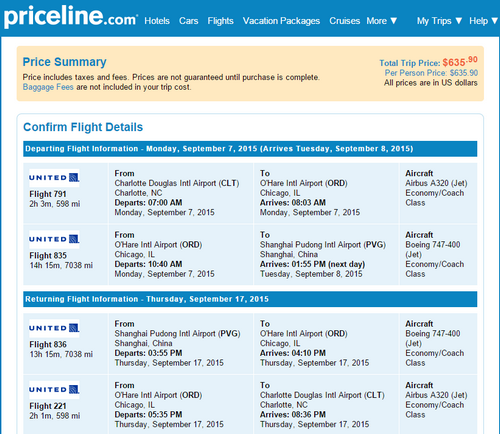The image size is (500, 434).
Task: Open the Cars menu item
Action: point(189,21)
